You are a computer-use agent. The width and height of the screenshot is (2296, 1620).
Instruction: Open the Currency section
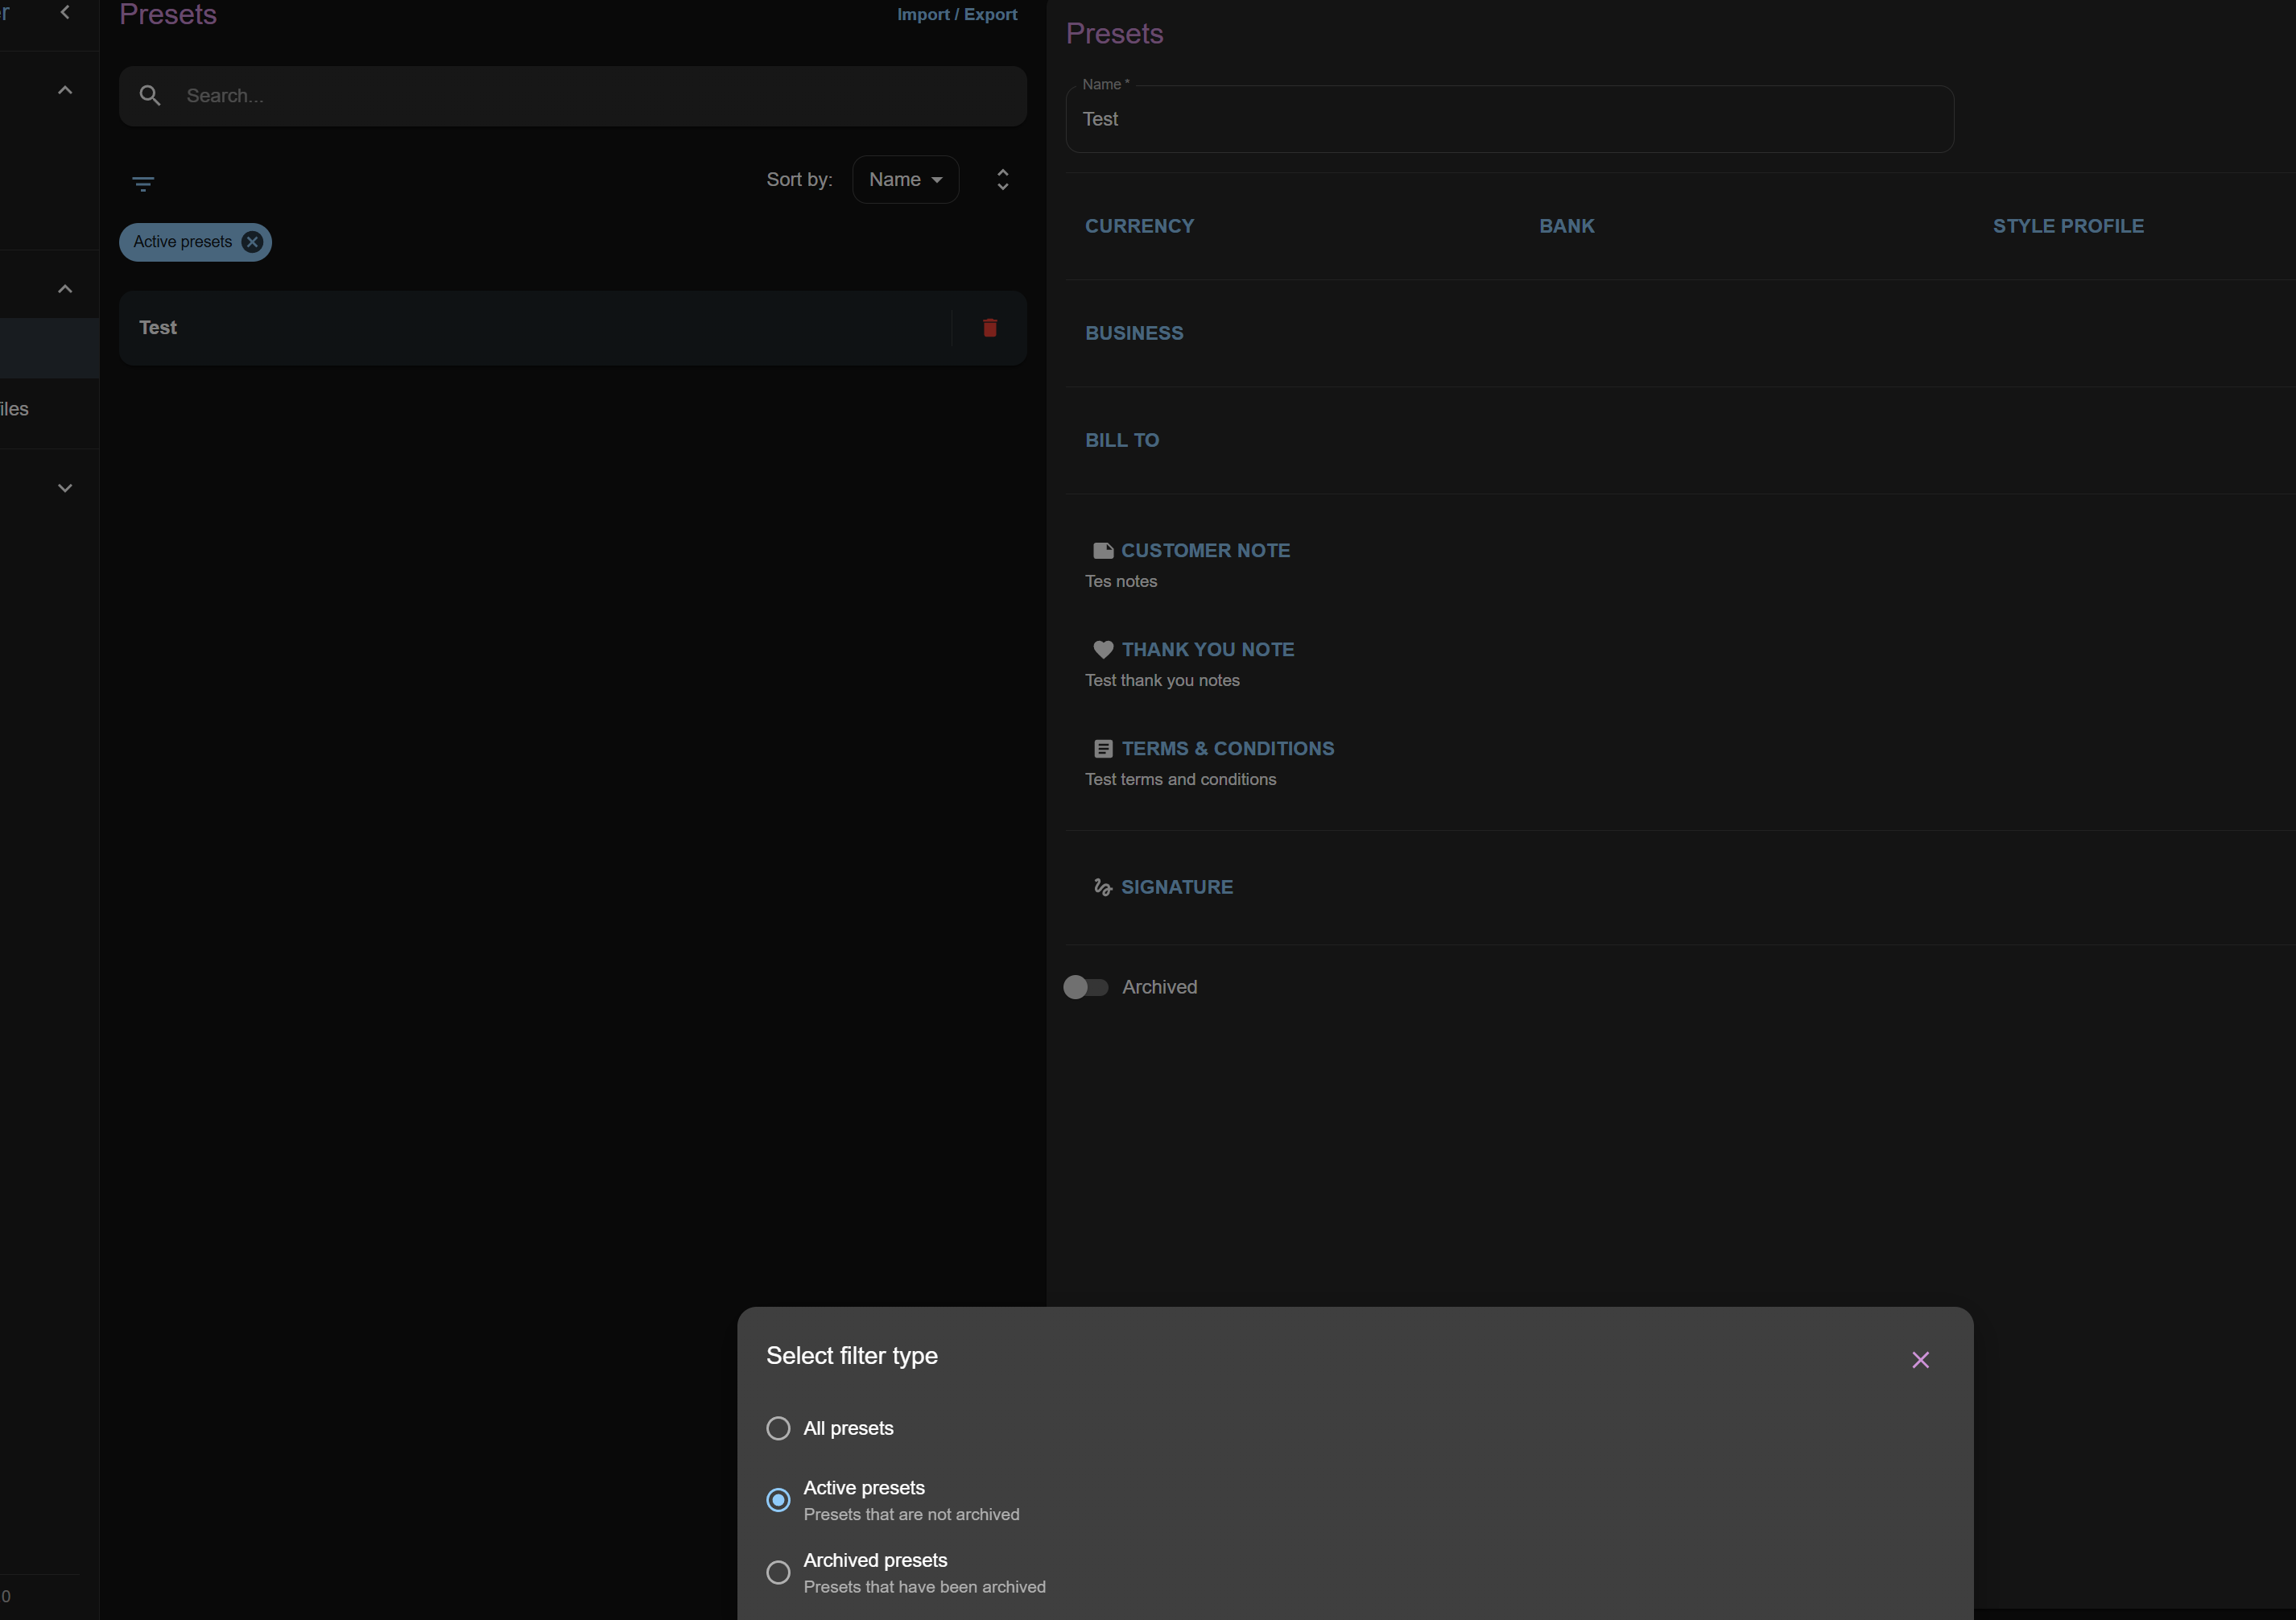pos(1139,226)
